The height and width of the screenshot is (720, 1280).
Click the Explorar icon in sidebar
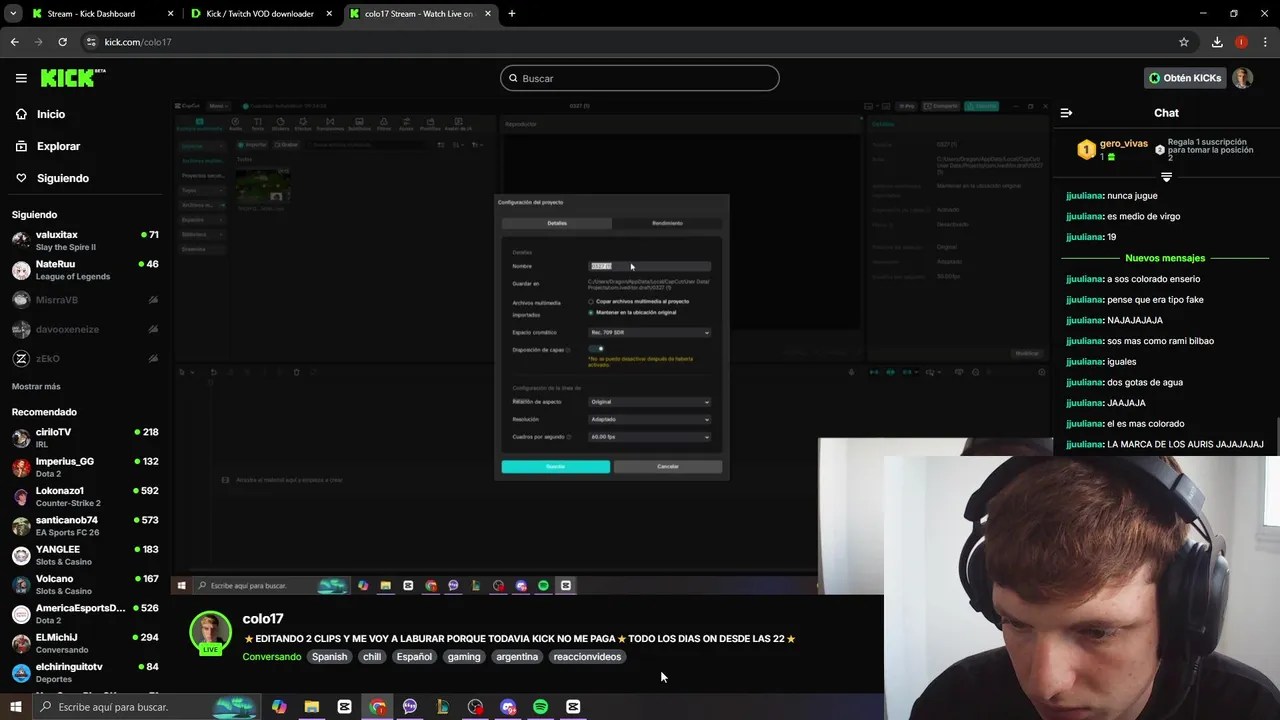[x=21, y=146]
